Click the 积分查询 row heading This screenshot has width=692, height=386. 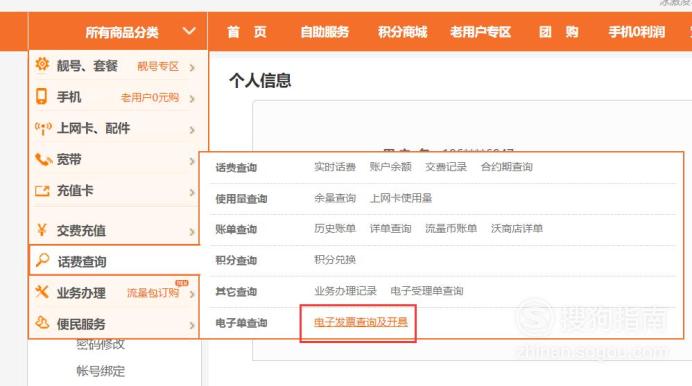[236, 260]
